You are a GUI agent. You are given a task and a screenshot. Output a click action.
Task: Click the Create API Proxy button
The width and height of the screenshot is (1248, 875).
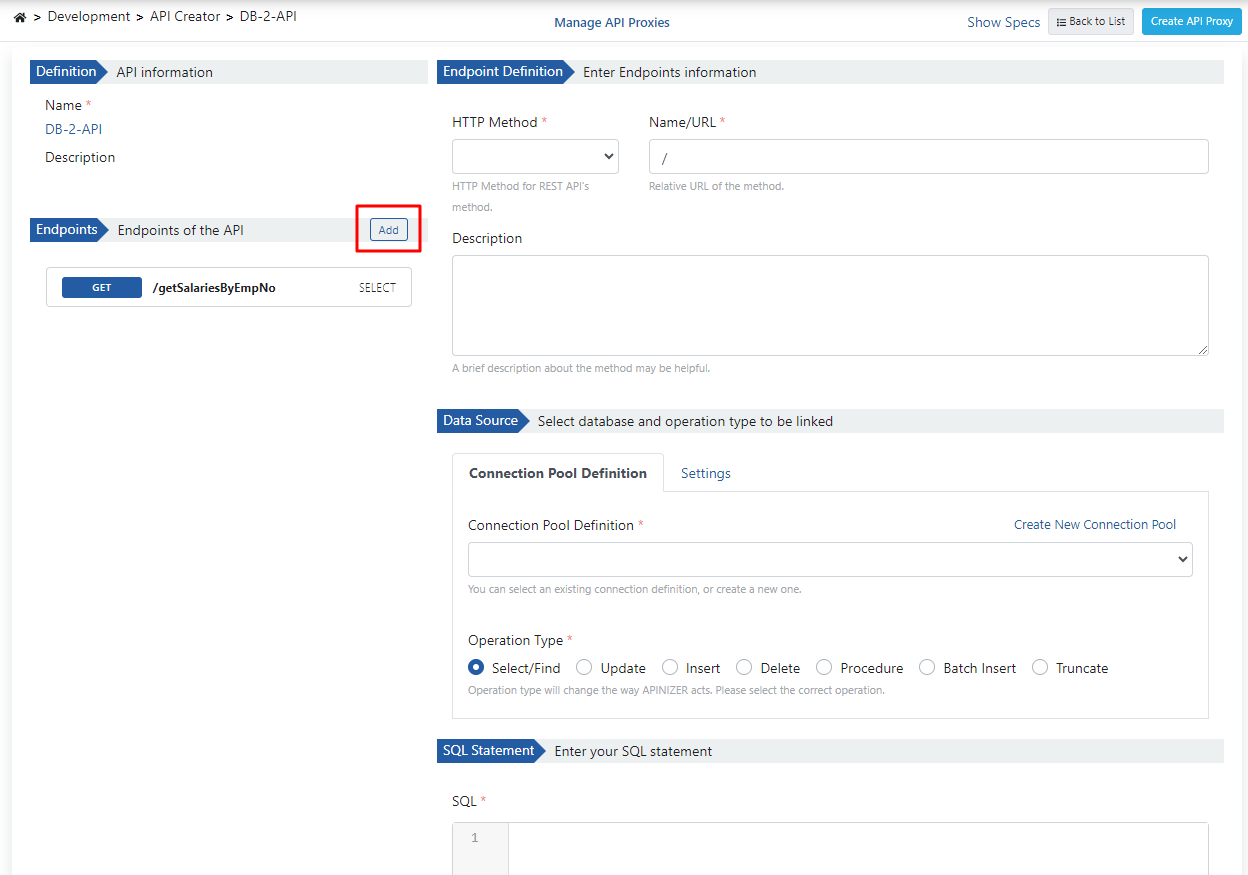(1191, 22)
